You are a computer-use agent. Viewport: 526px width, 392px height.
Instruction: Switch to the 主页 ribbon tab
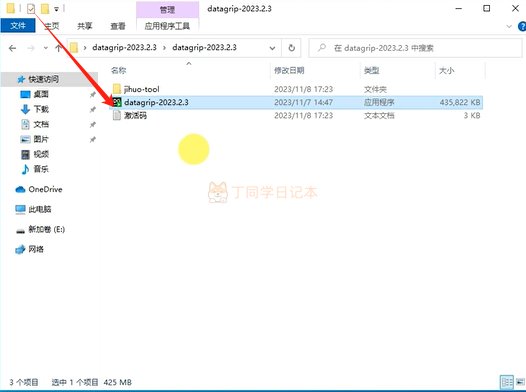click(52, 26)
